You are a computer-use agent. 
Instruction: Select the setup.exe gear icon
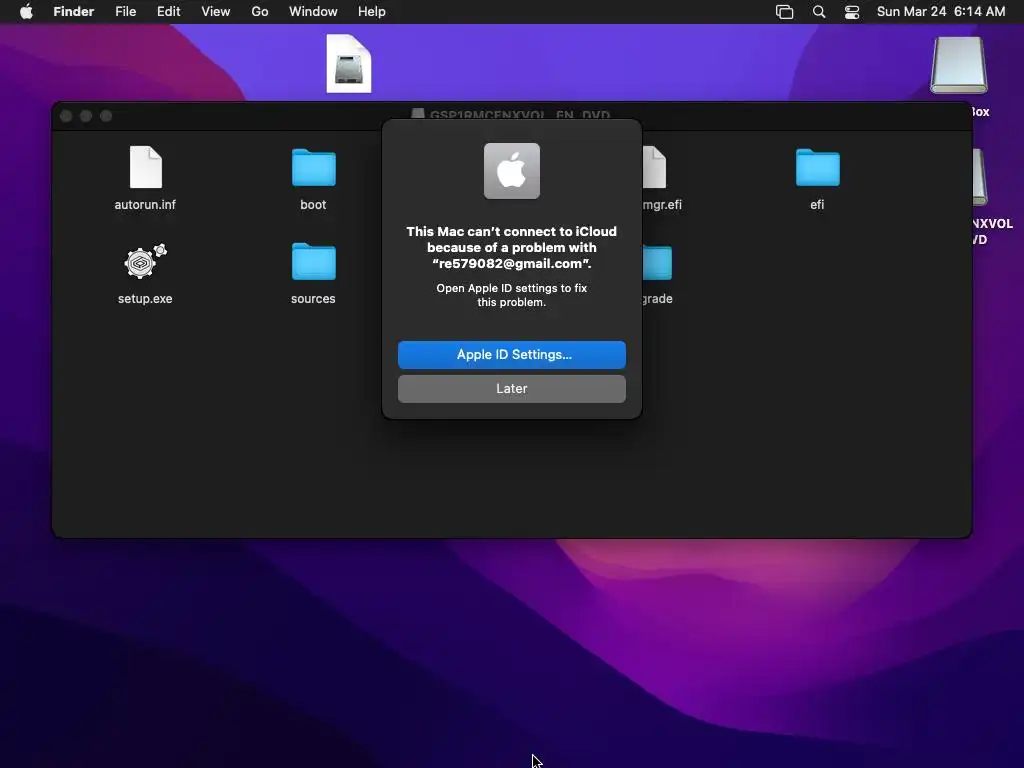point(146,261)
